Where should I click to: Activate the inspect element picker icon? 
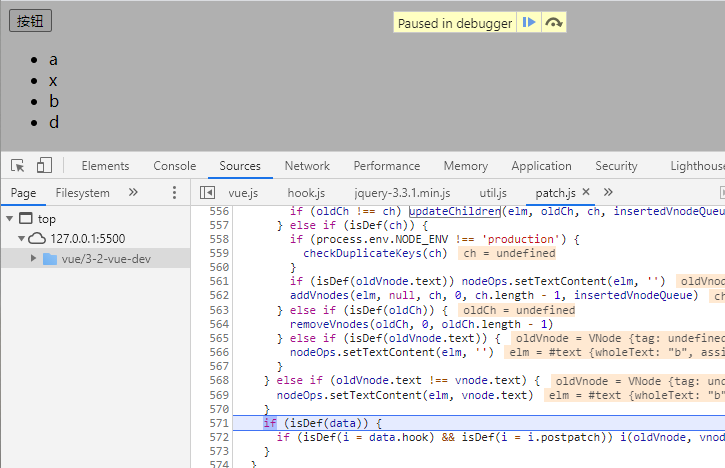click(x=18, y=166)
